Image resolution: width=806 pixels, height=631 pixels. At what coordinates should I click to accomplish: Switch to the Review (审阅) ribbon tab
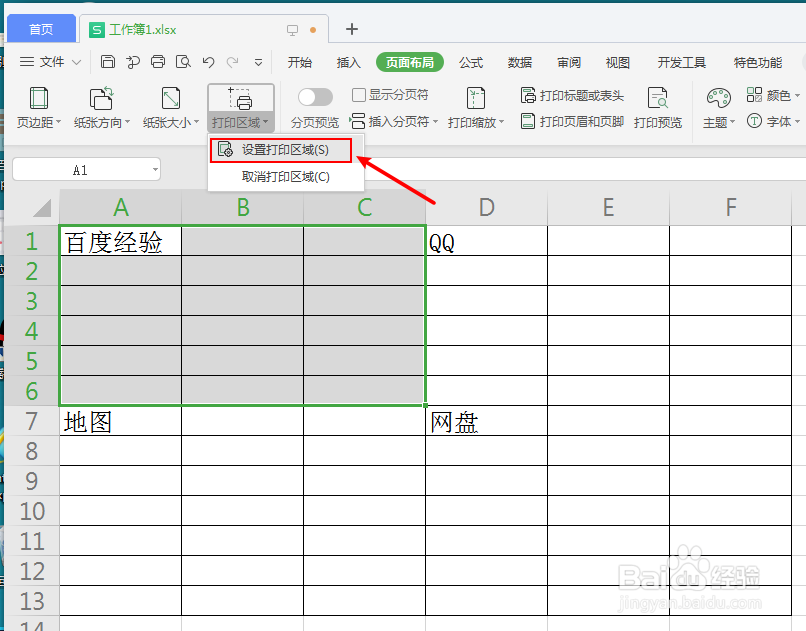[x=569, y=63]
